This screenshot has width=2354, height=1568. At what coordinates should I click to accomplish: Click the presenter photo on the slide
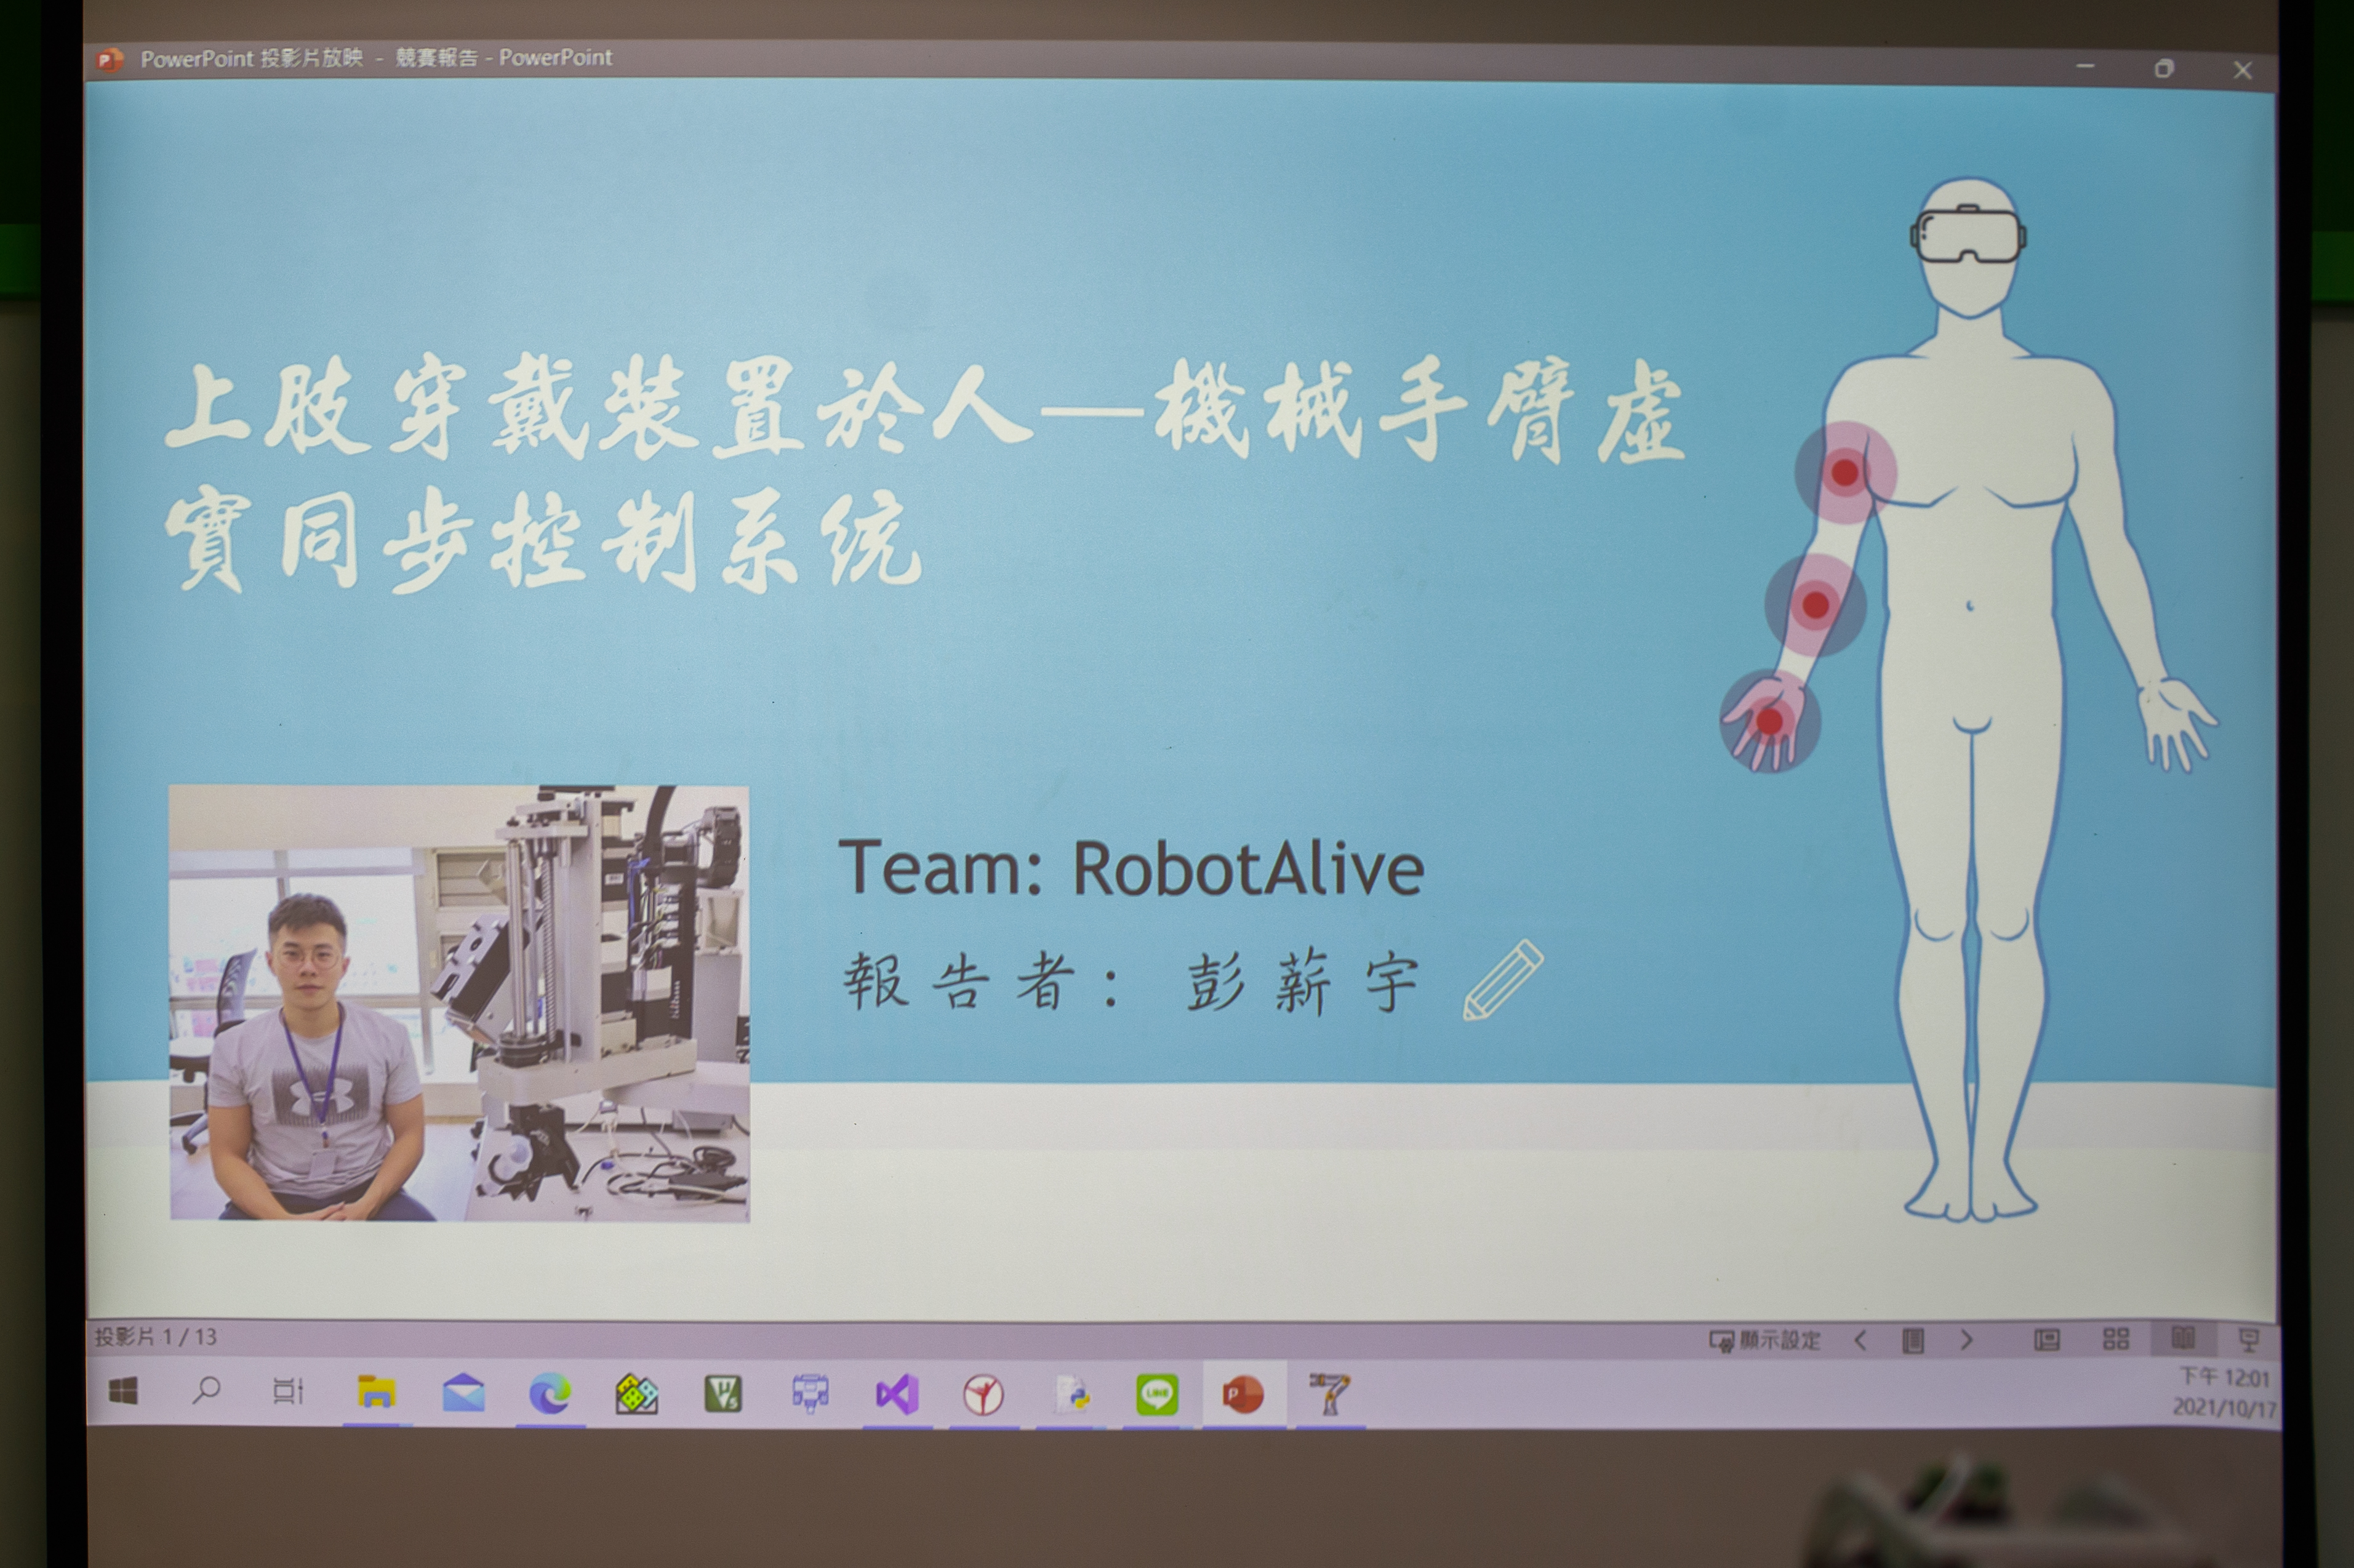459,1002
